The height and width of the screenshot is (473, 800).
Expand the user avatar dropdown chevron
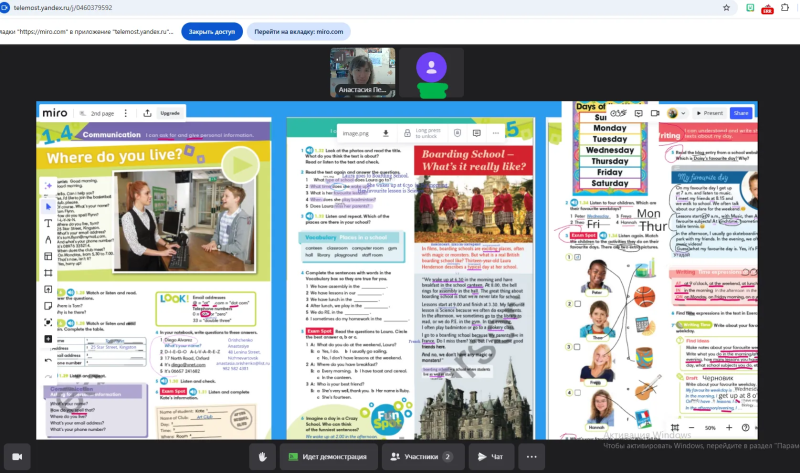point(683,113)
